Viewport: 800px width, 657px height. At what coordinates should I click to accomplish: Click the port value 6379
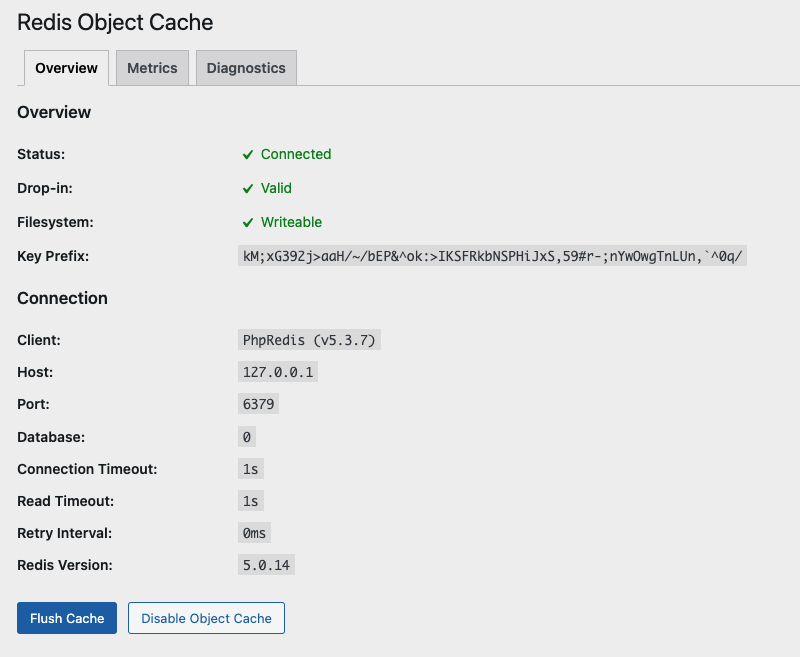(x=258, y=404)
